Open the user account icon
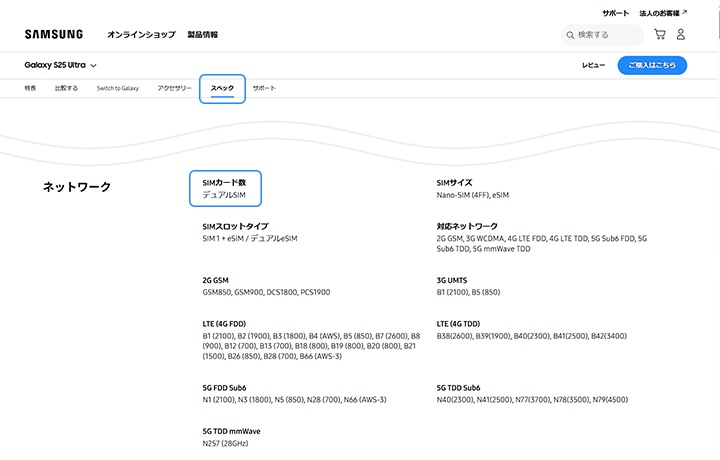 (681, 34)
